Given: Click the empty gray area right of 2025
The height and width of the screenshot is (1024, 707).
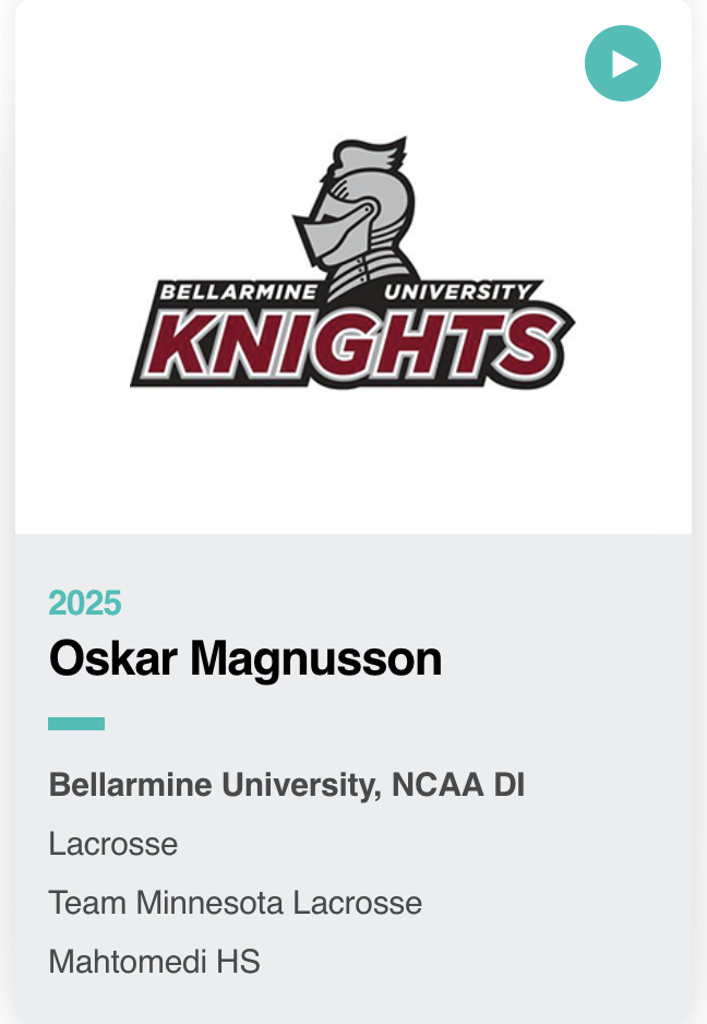Looking at the screenshot, I should 400,603.
